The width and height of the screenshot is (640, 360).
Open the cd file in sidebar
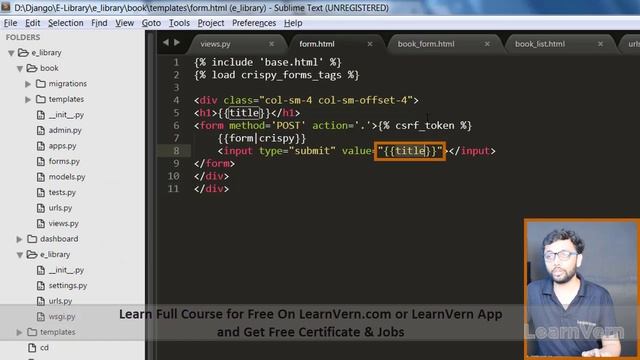[x=44, y=347]
